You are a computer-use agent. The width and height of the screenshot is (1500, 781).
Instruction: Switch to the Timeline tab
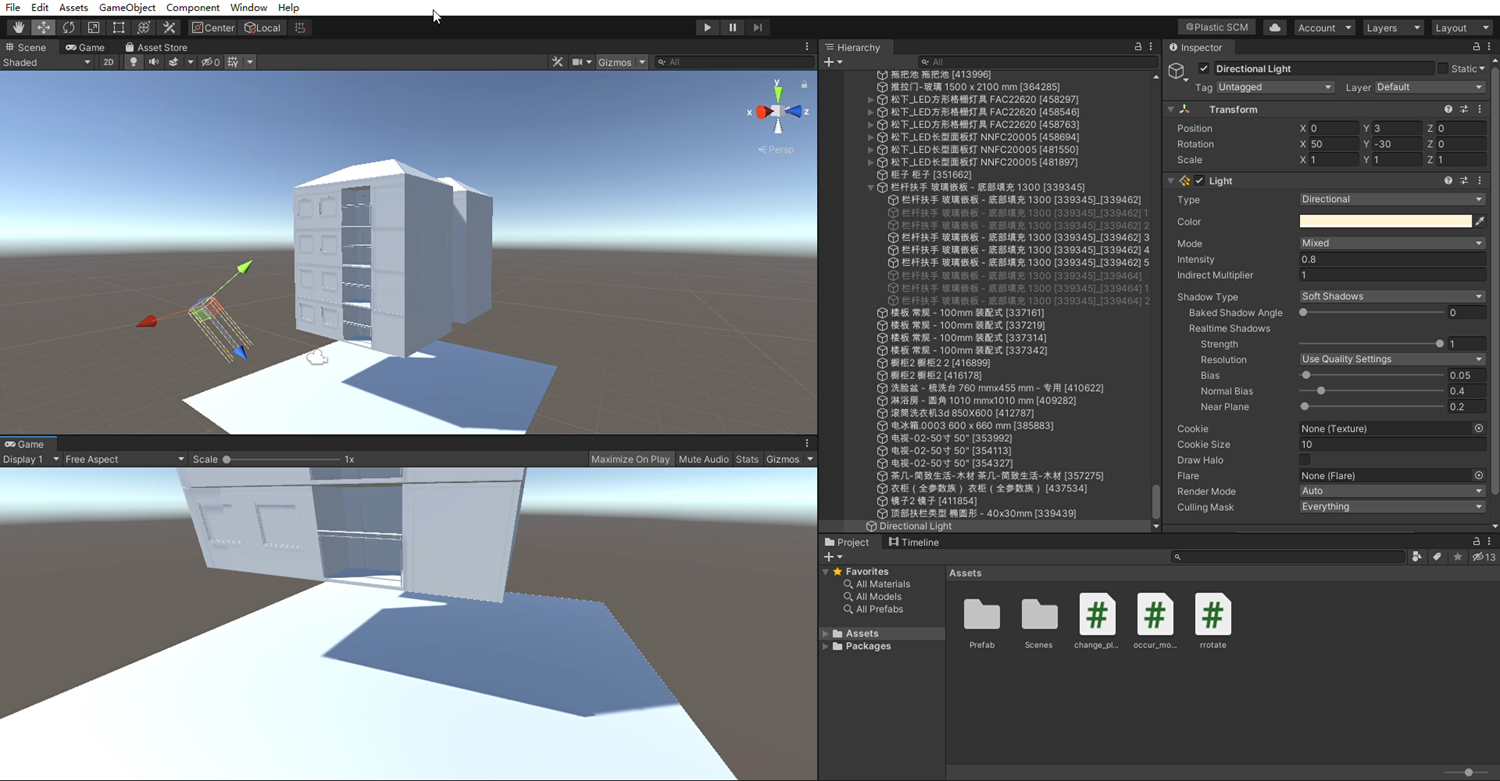coord(913,542)
